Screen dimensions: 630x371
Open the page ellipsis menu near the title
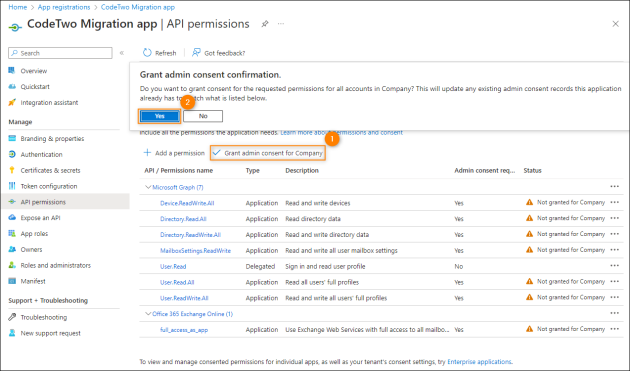point(281,24)
